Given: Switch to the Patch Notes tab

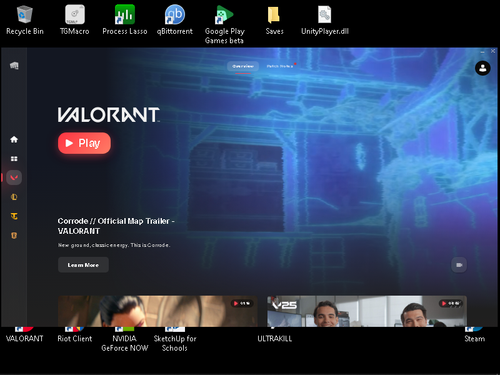Looking at the screenshot, I should (x=280, y=66).
